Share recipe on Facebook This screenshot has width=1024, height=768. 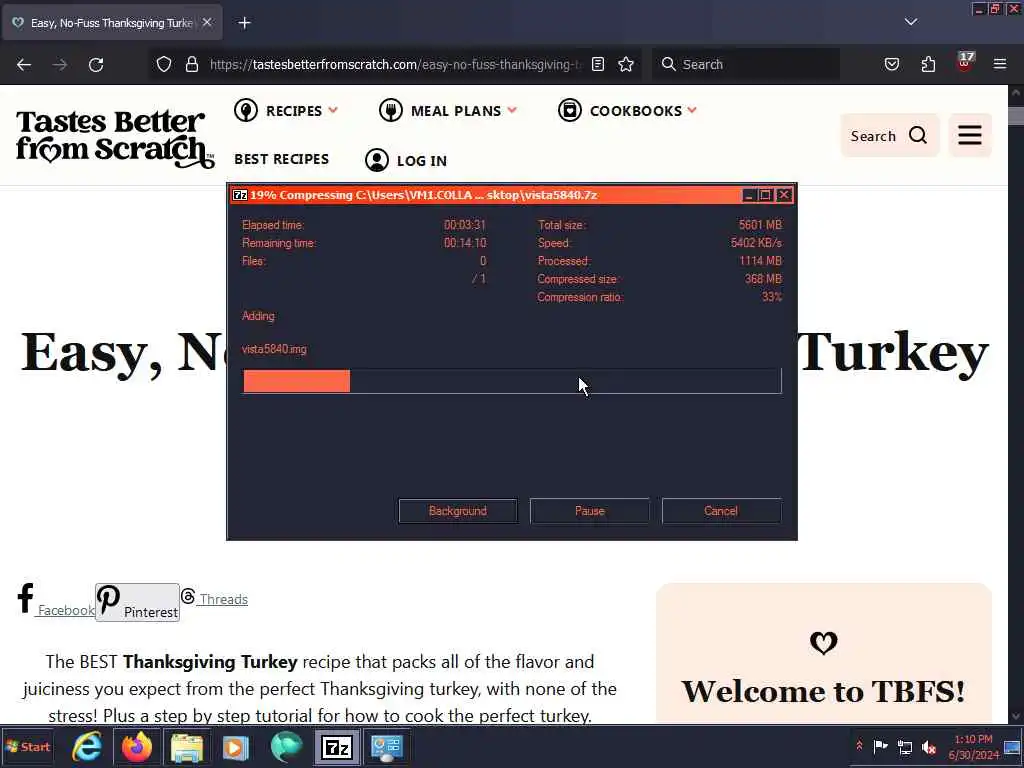click(56, 600)
